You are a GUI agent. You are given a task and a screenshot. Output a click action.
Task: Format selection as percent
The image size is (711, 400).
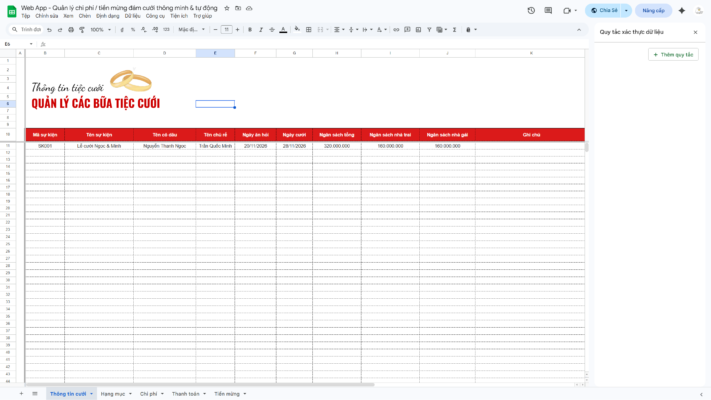[133, 29]
